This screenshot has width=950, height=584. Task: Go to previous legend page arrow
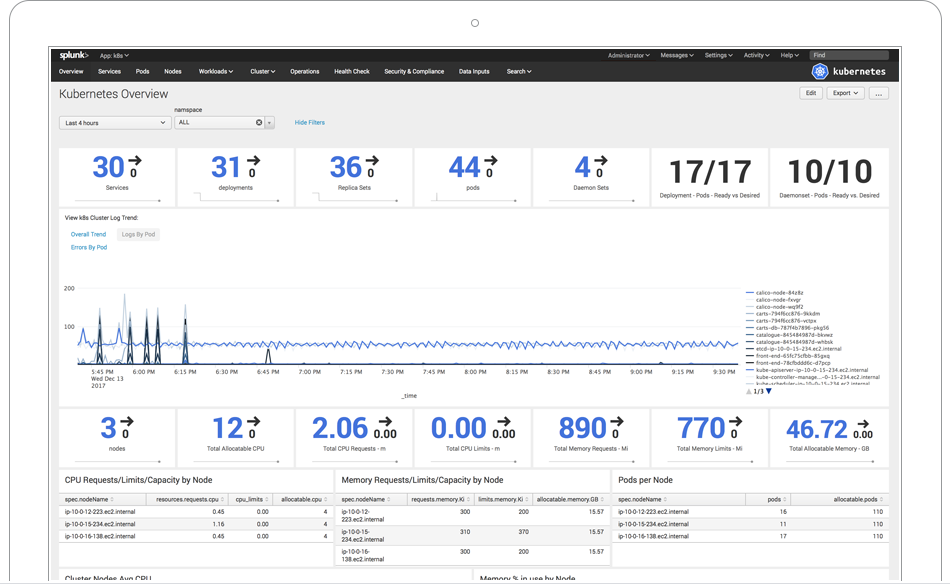point(749,391)
